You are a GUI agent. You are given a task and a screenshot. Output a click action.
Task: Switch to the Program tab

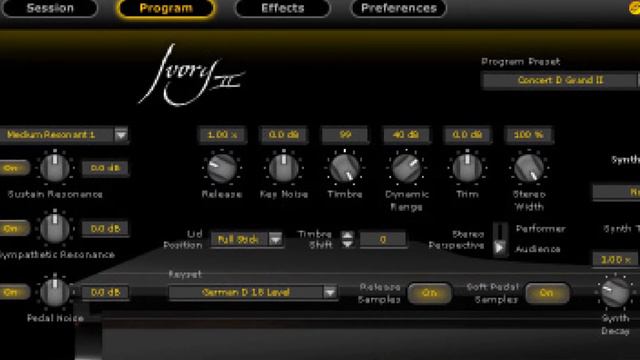[165, 8]
